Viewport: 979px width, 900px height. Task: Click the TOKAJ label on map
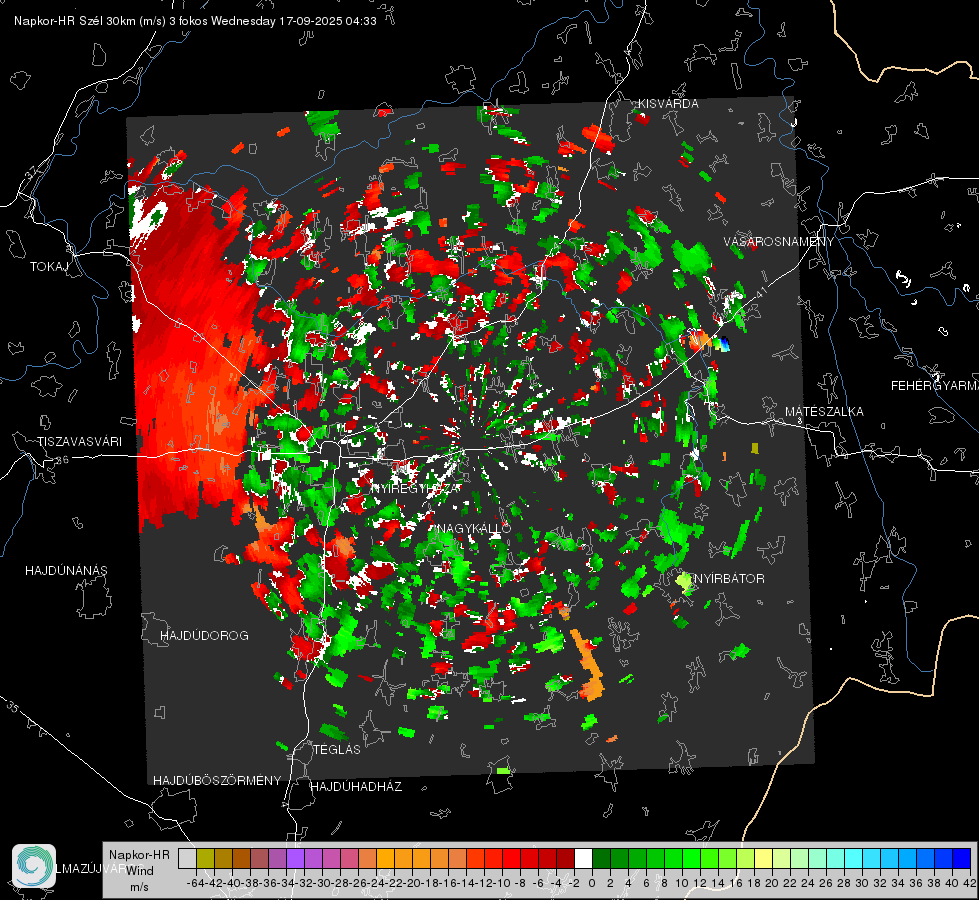[49, 267]
